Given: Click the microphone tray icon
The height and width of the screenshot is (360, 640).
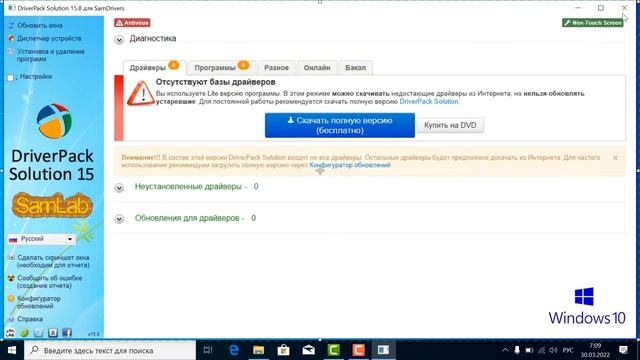Looking at the screenshot, I should click(x=517, y=350).
